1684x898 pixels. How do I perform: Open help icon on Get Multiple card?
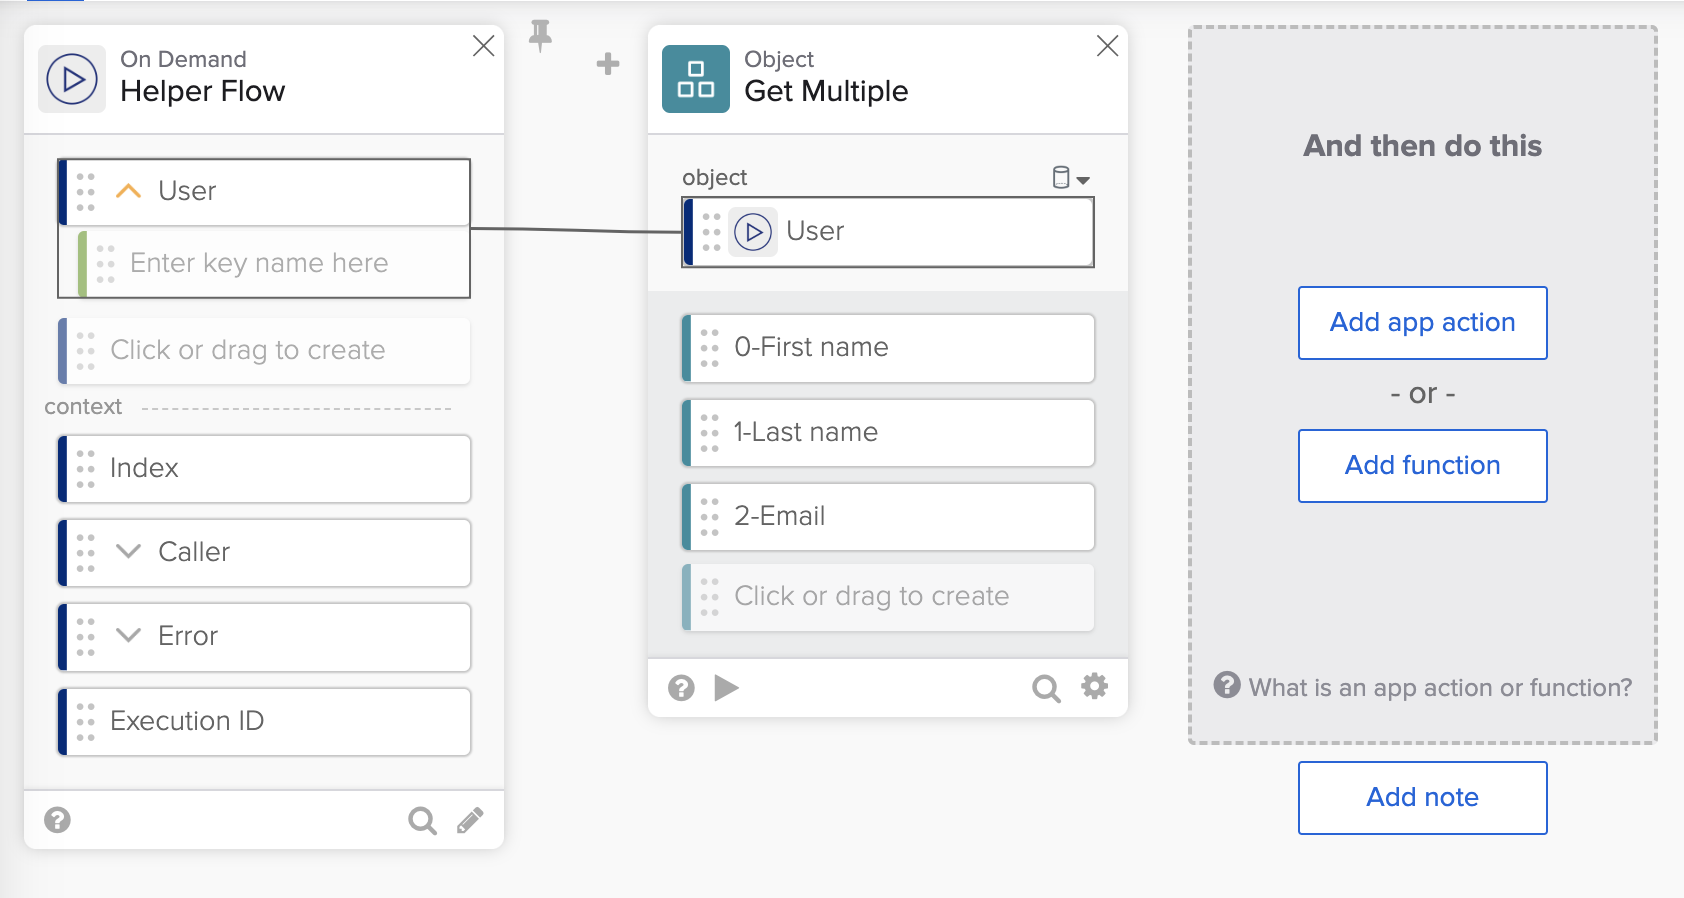pyautogui.click(x=681, y=688)
